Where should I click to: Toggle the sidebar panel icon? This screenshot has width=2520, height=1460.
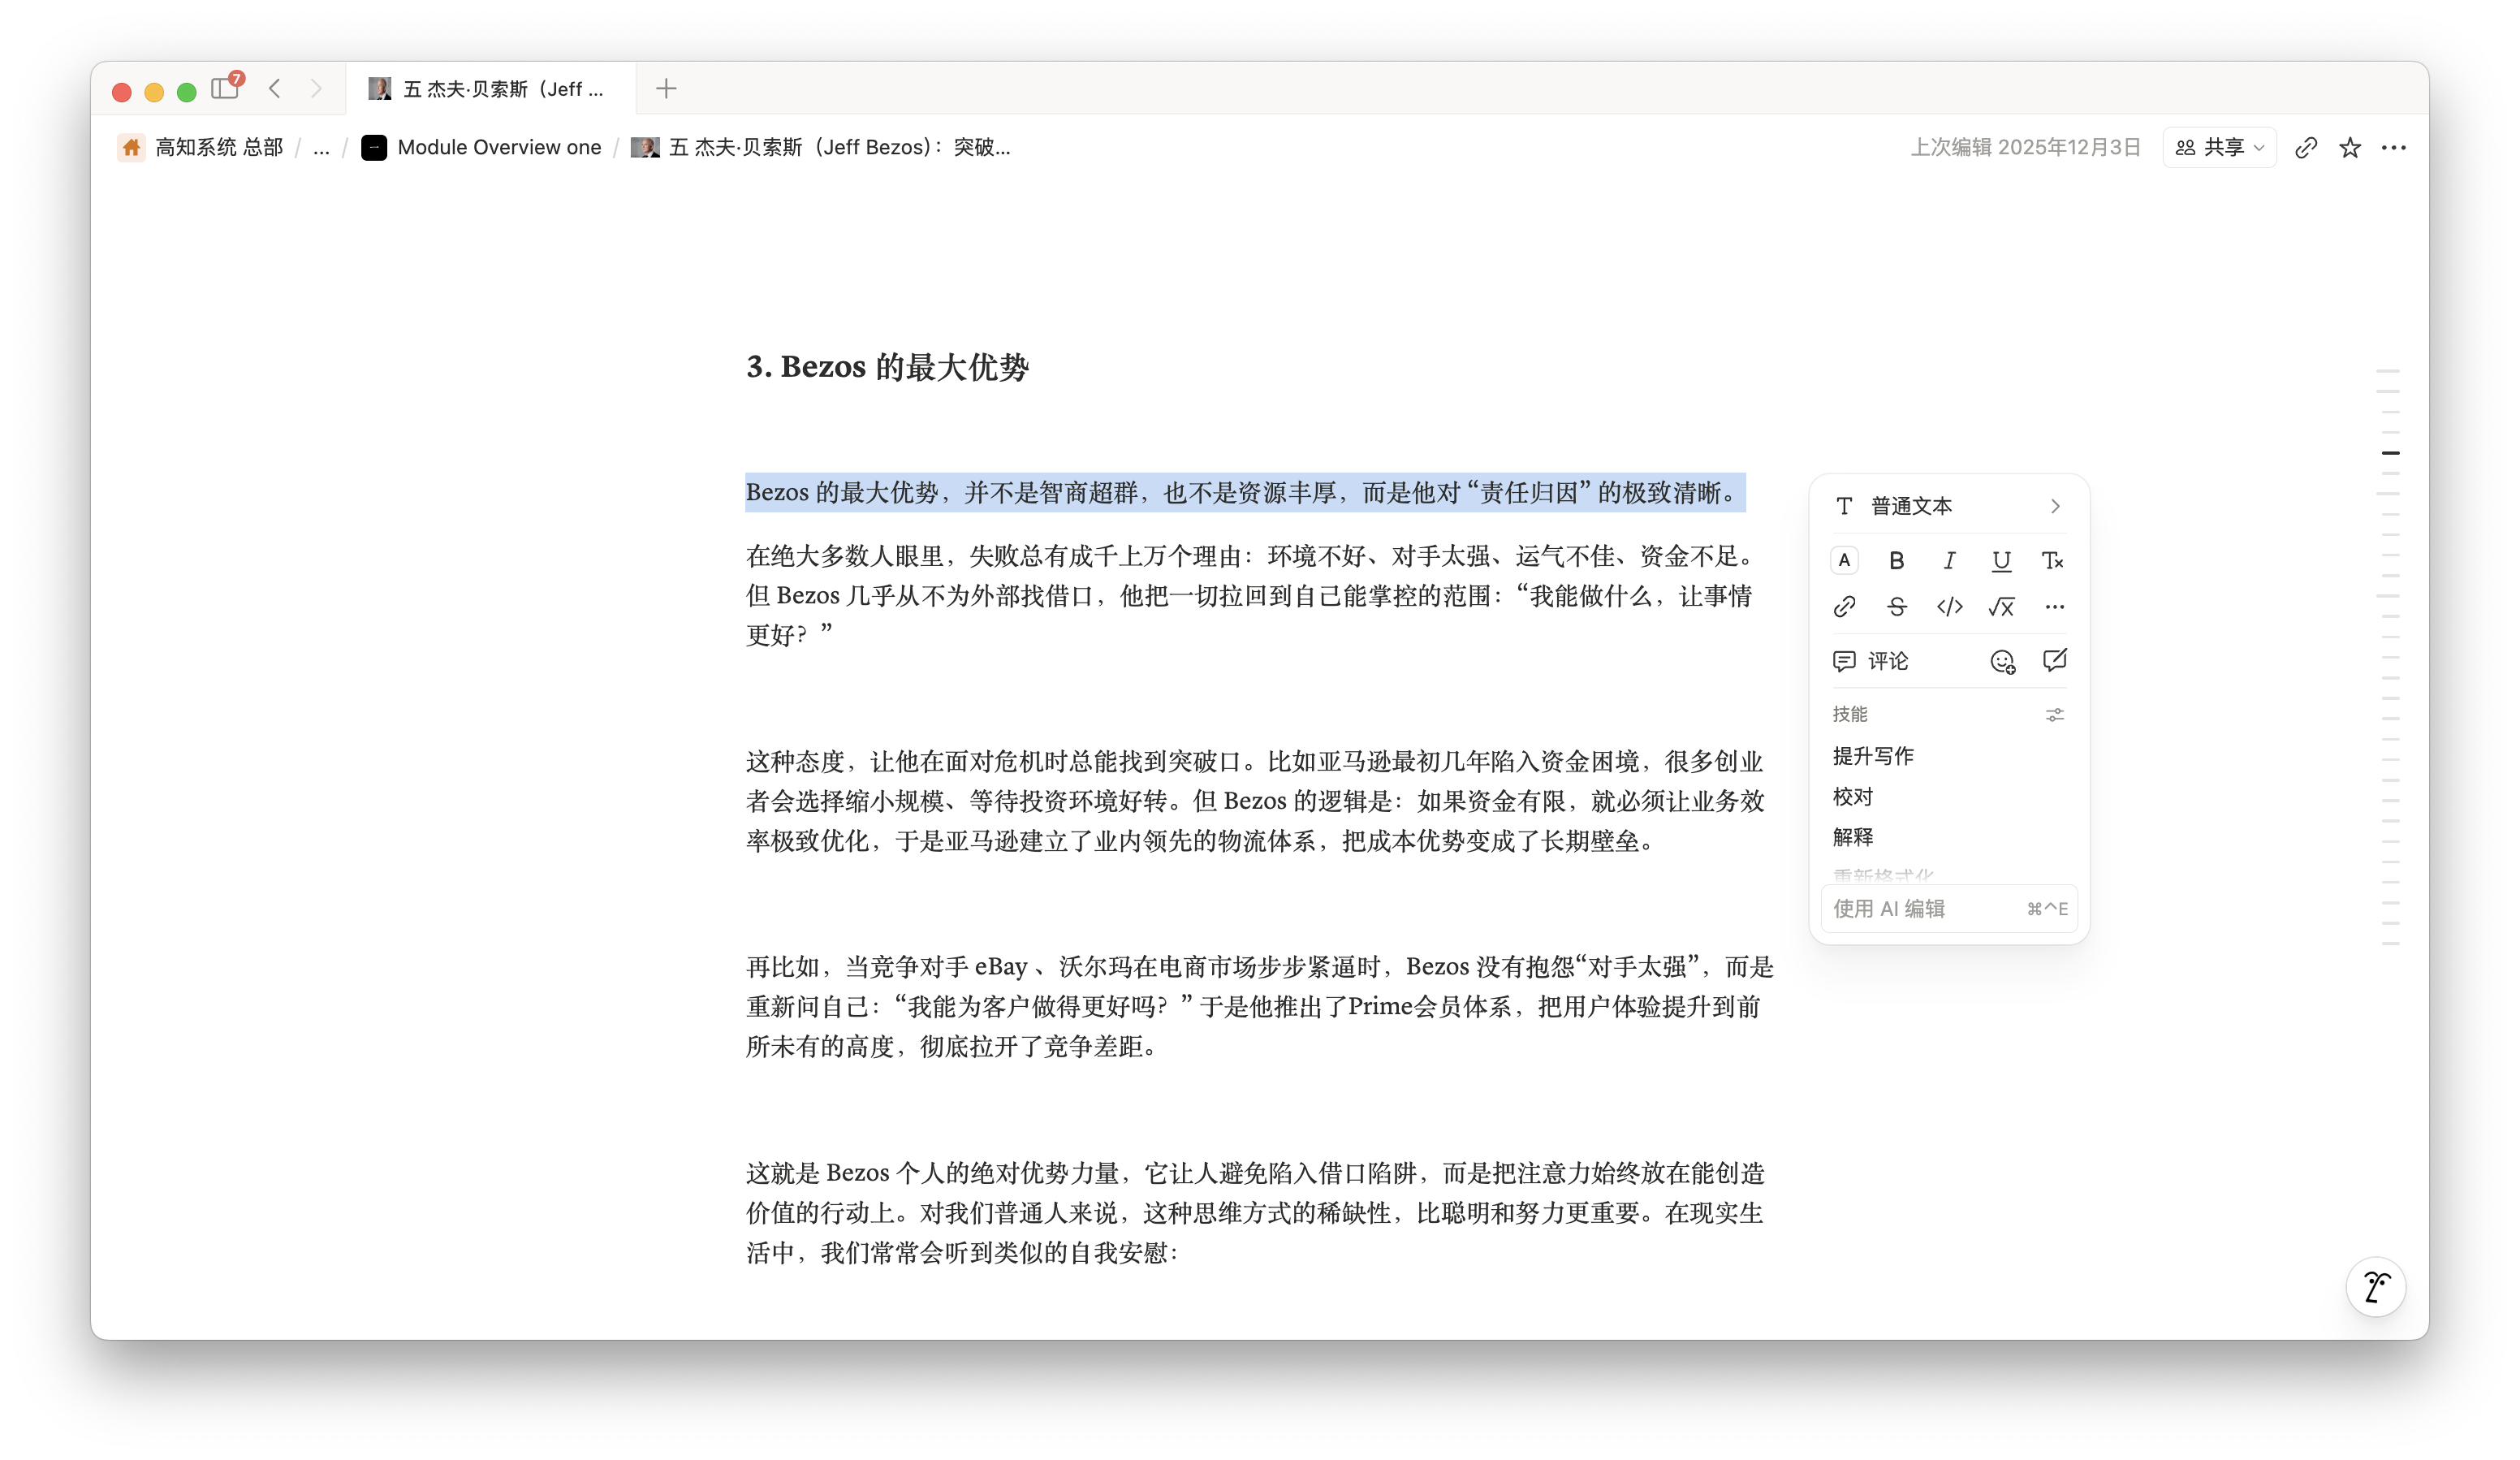225,89
